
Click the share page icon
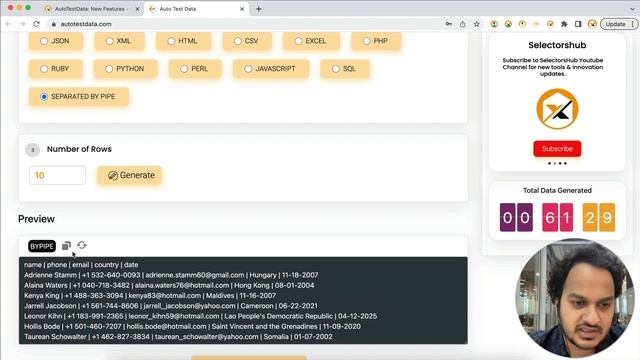pyautogui.click(x=462, y=24)
